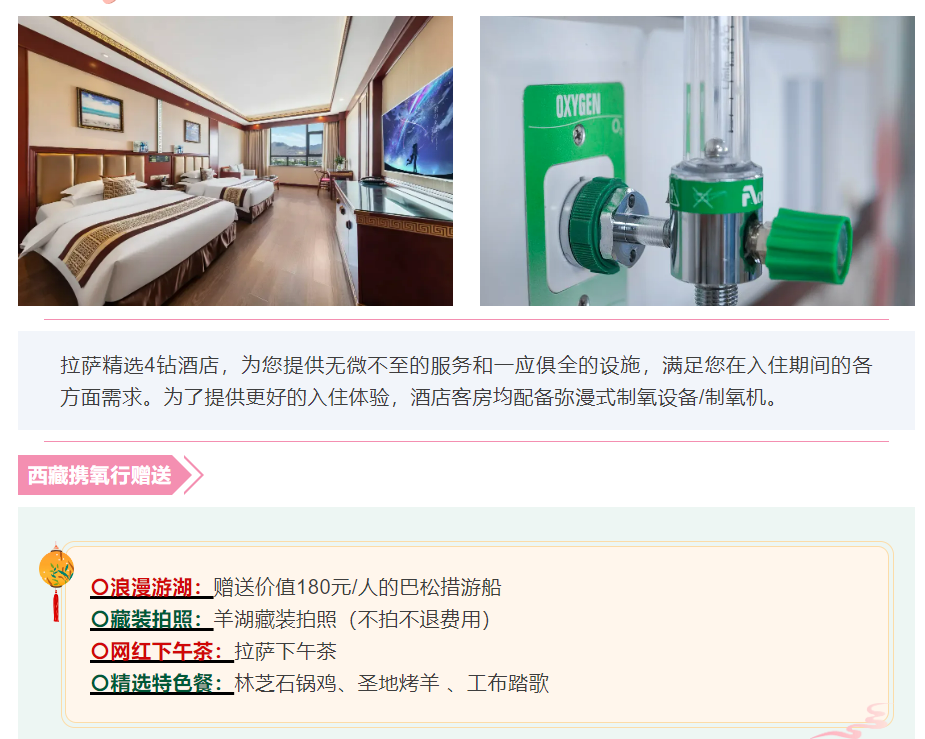Click the 网红下午茶 underlined heading

coord(162,651)
